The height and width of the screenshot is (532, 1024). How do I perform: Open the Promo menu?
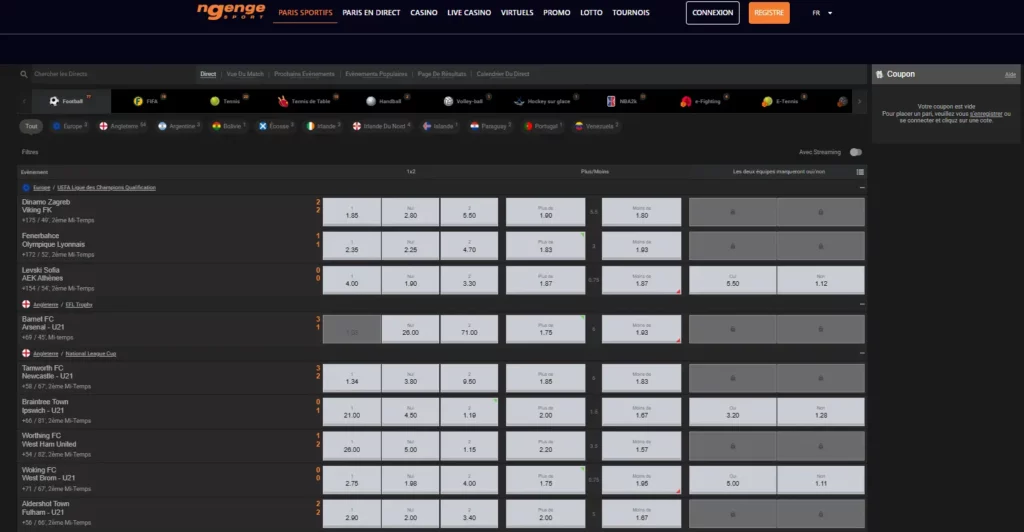pyautogui.click(x=556, y=12)
